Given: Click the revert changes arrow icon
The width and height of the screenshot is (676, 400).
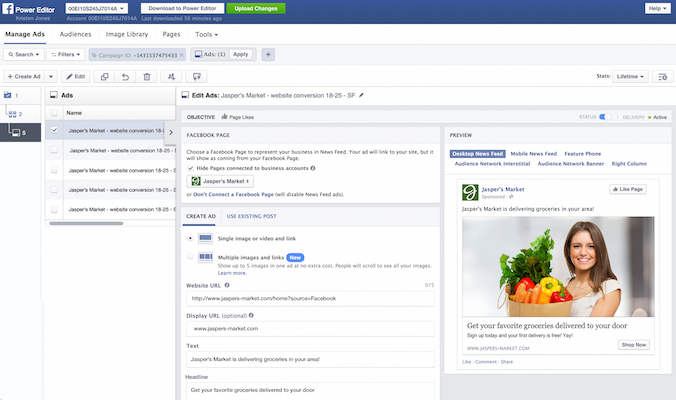Looking at the screenshot, I should click(x=125, y=77).
